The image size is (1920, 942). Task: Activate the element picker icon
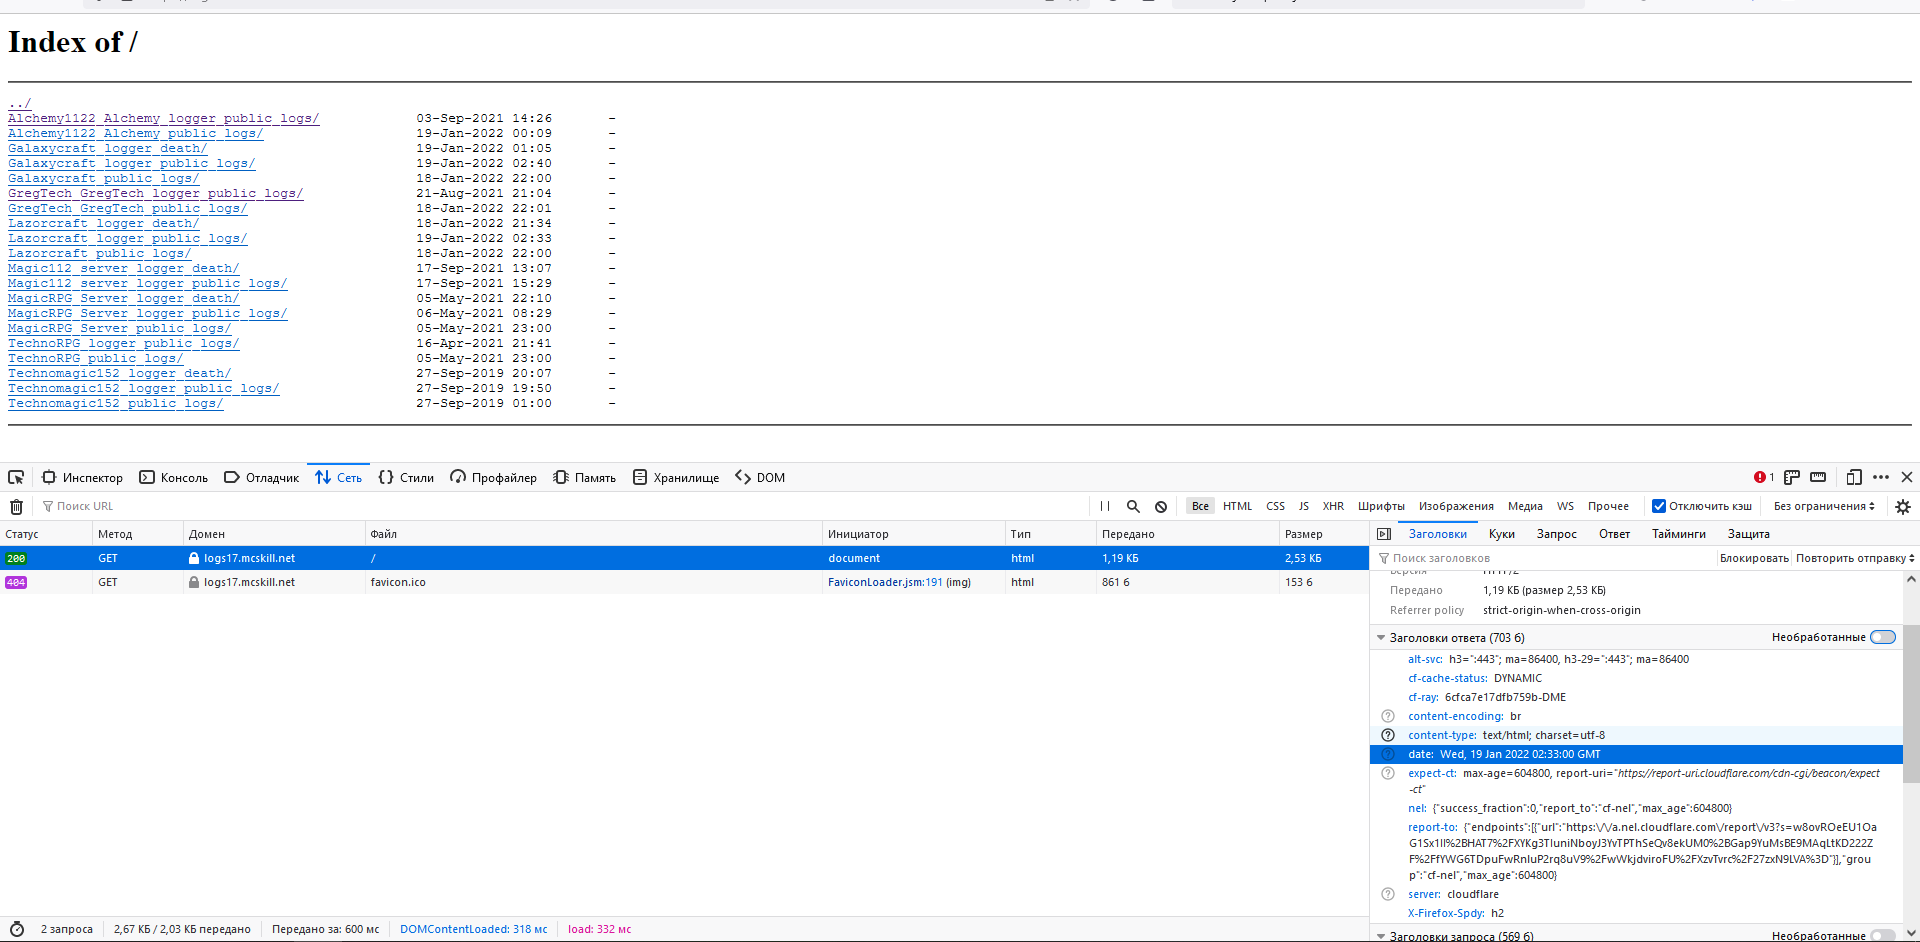16,477
